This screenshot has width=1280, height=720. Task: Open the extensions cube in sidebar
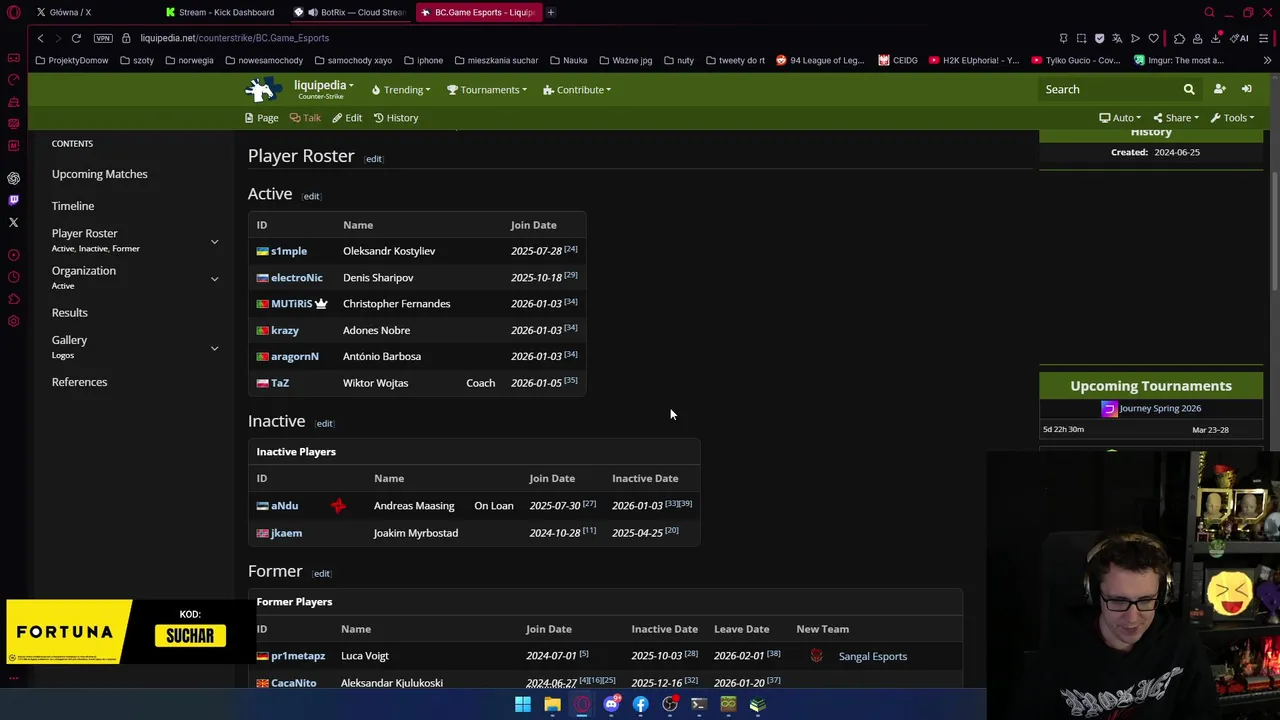point(13,299)
